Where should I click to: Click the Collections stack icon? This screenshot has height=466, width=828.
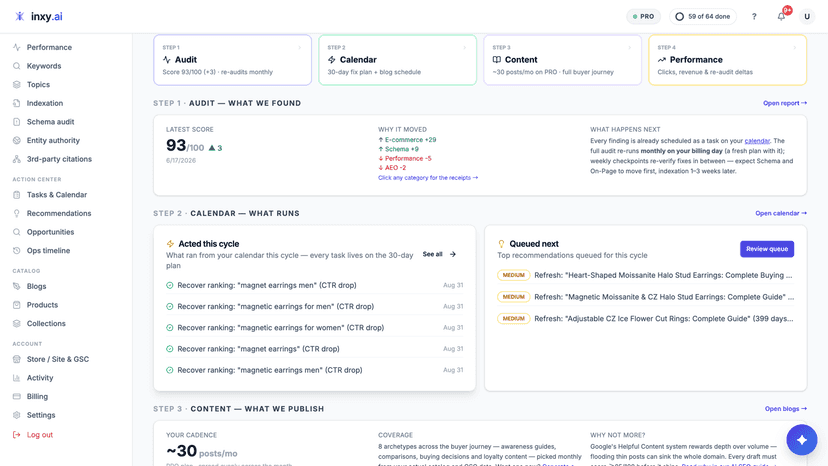[17, 323]
